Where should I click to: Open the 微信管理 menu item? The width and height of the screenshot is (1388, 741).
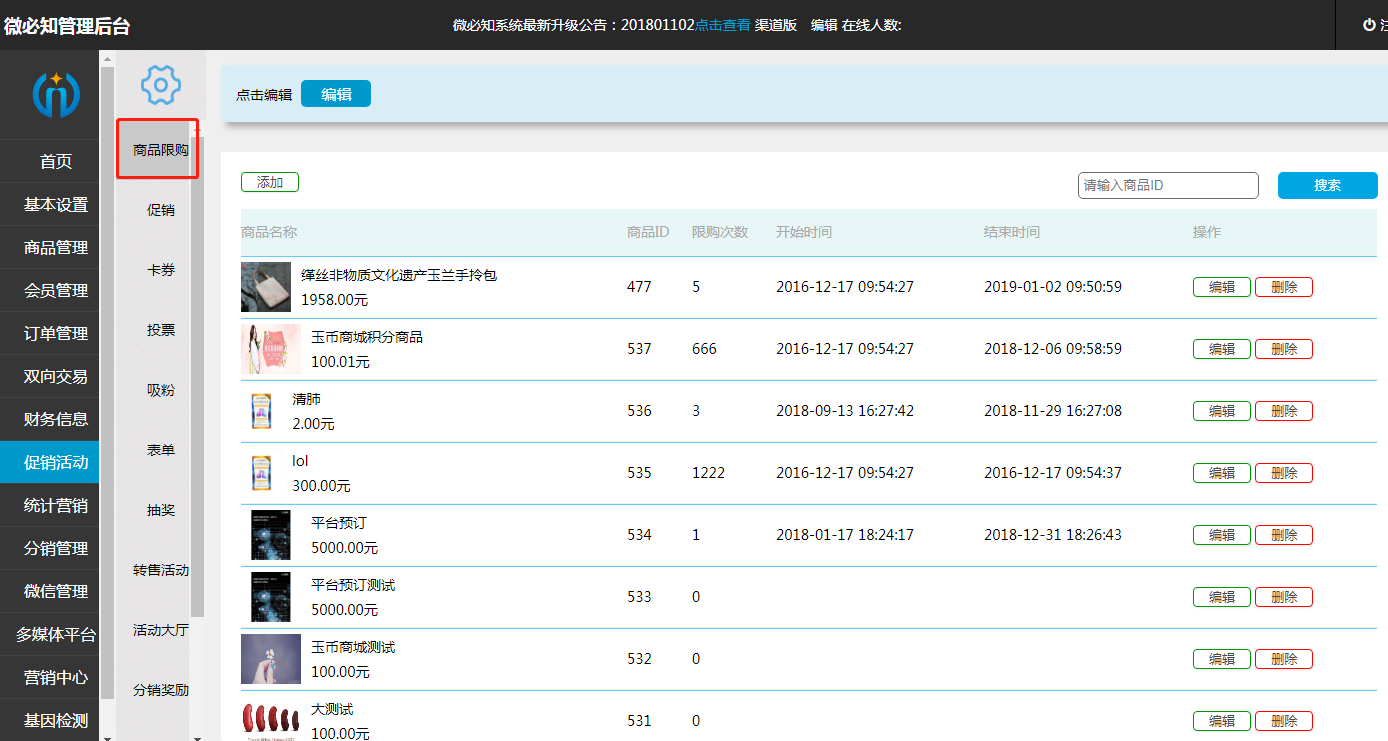click(x=50, y=591)
